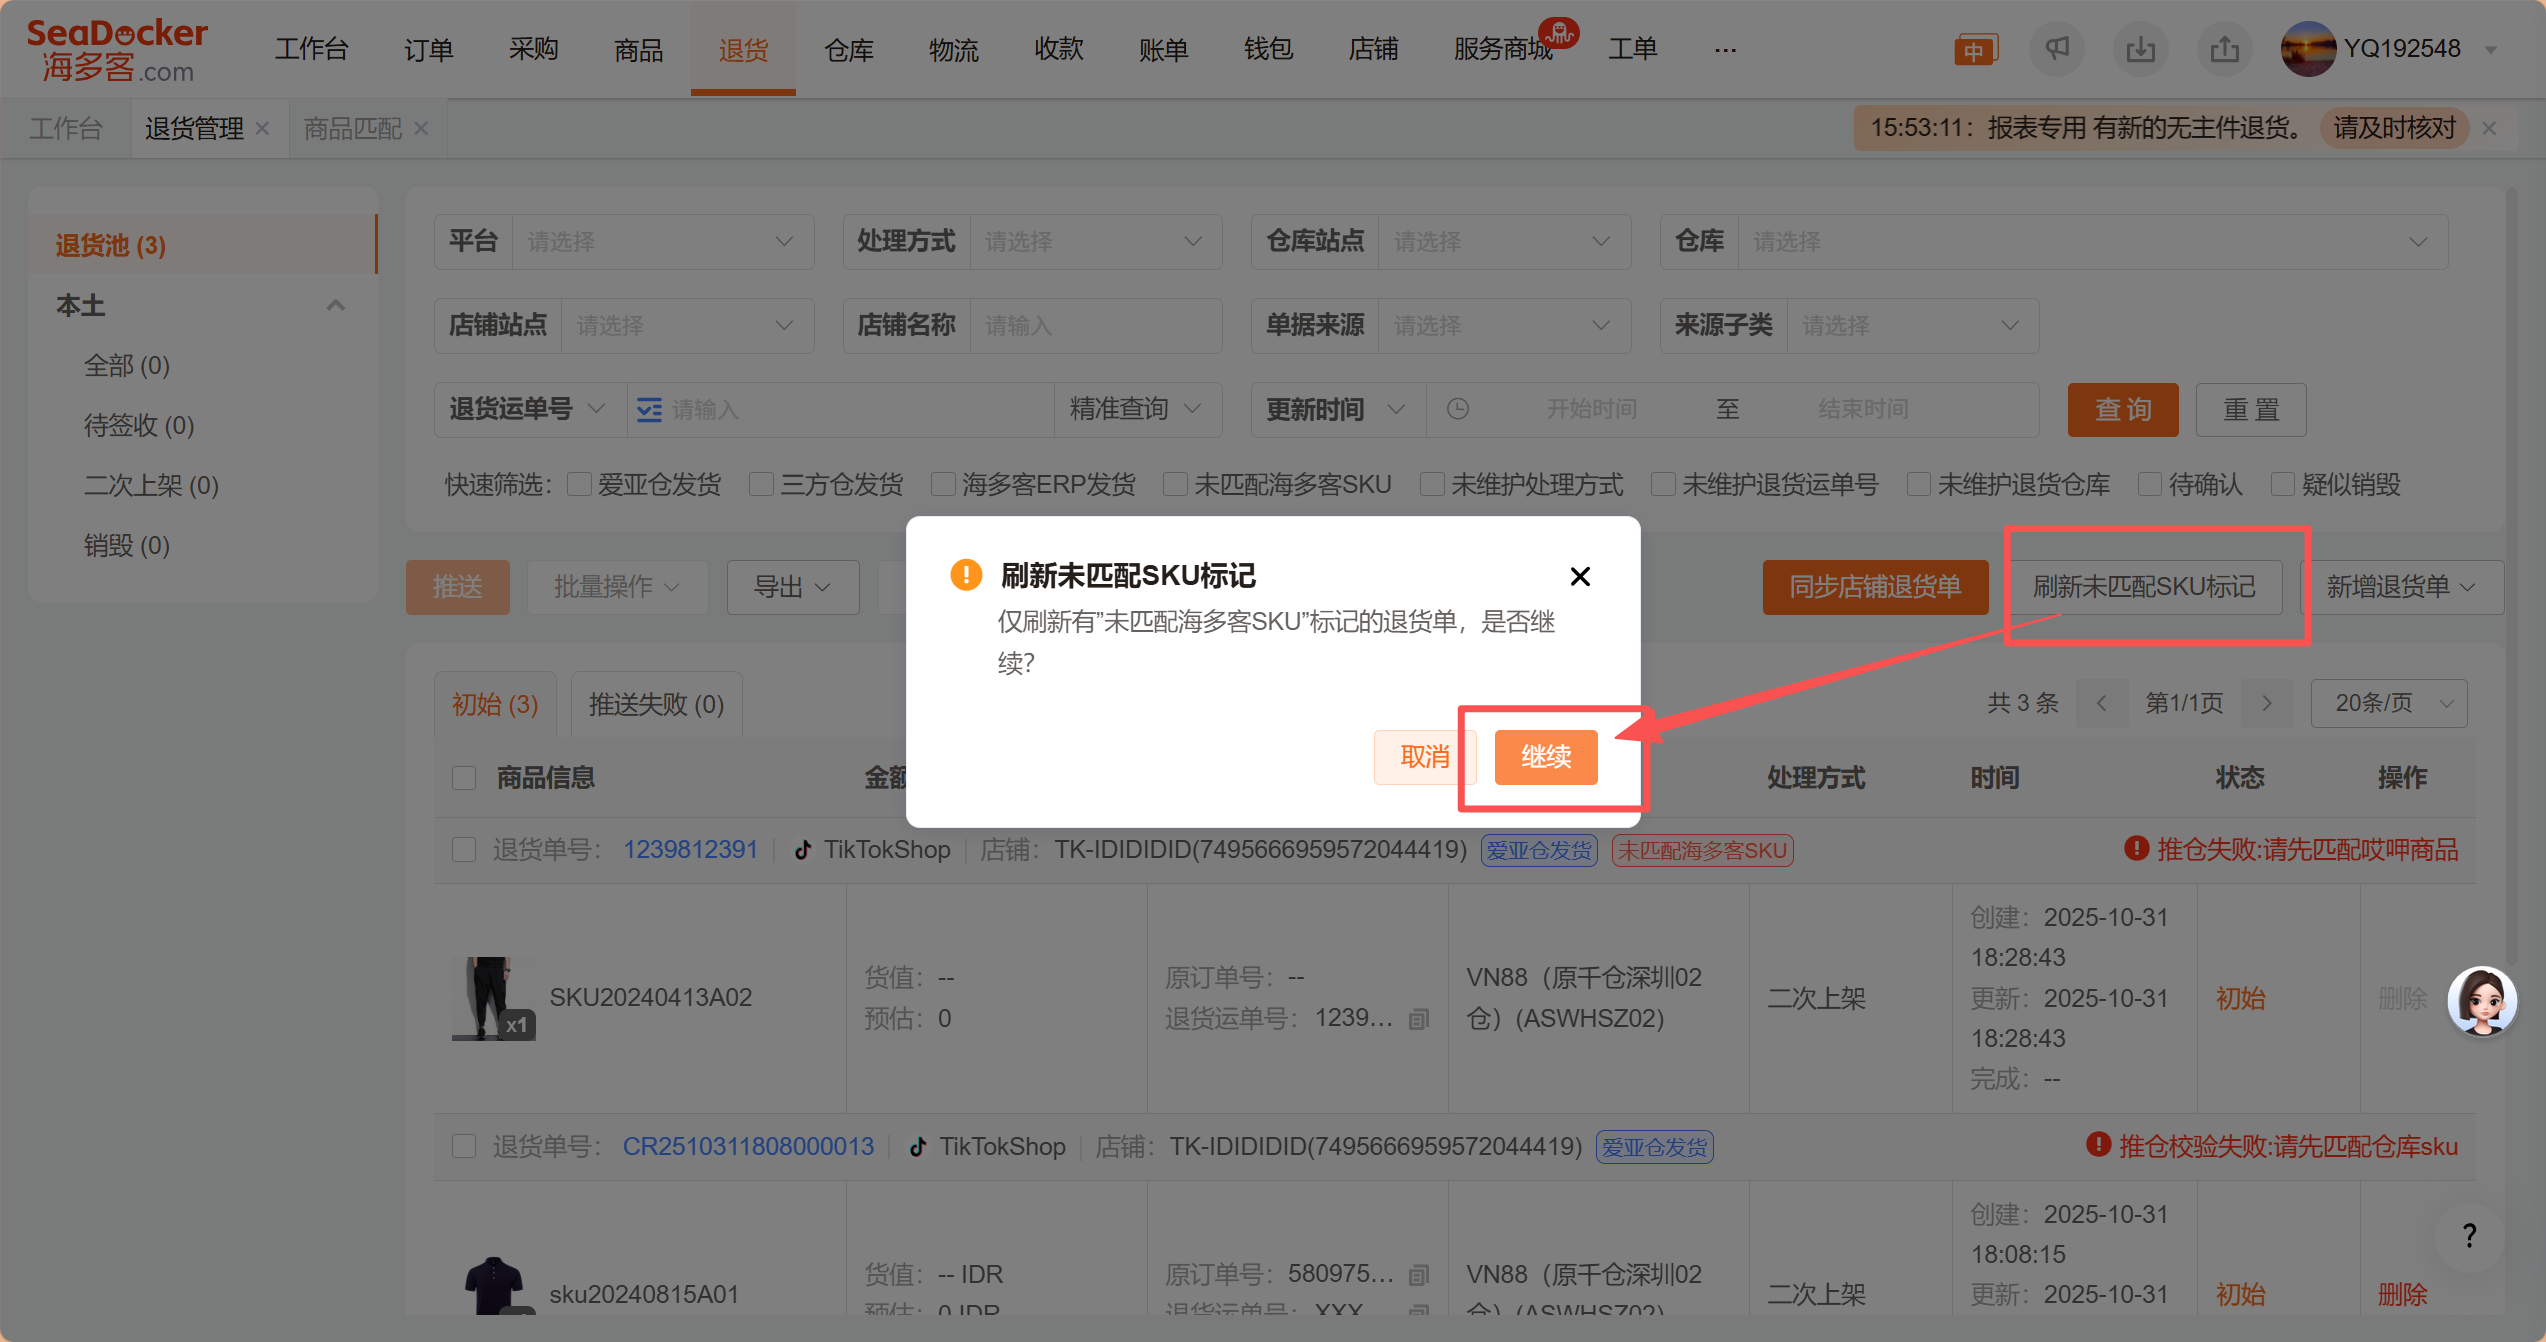This screenshot has height=1342, width=2546.
Task: Click the announcement megaphone icon
Action: point(2056,49)
